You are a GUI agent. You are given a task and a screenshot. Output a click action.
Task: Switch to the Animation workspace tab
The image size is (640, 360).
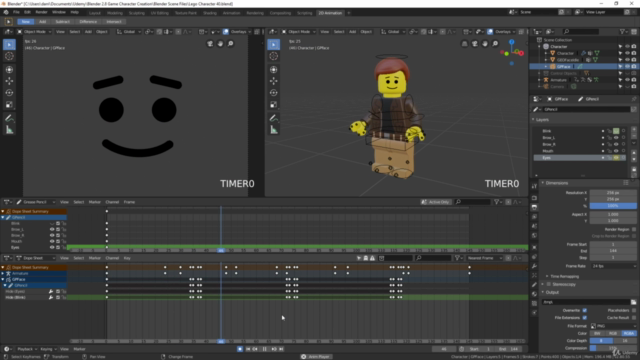(231, 13)
